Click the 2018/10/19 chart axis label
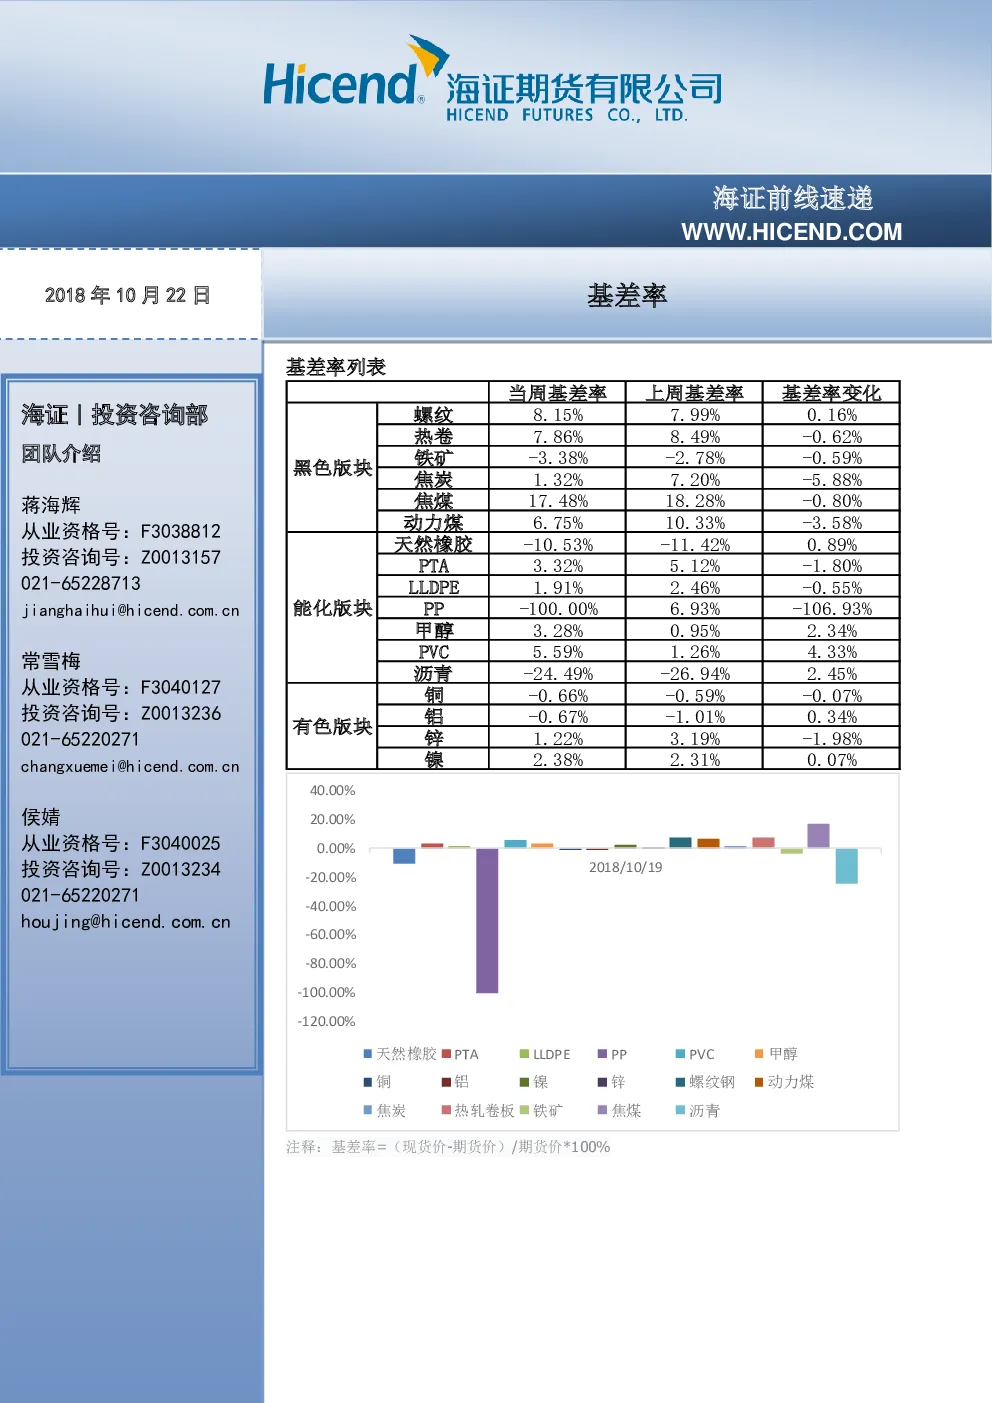Screen dimensions: 992x1403 point(626,867)
